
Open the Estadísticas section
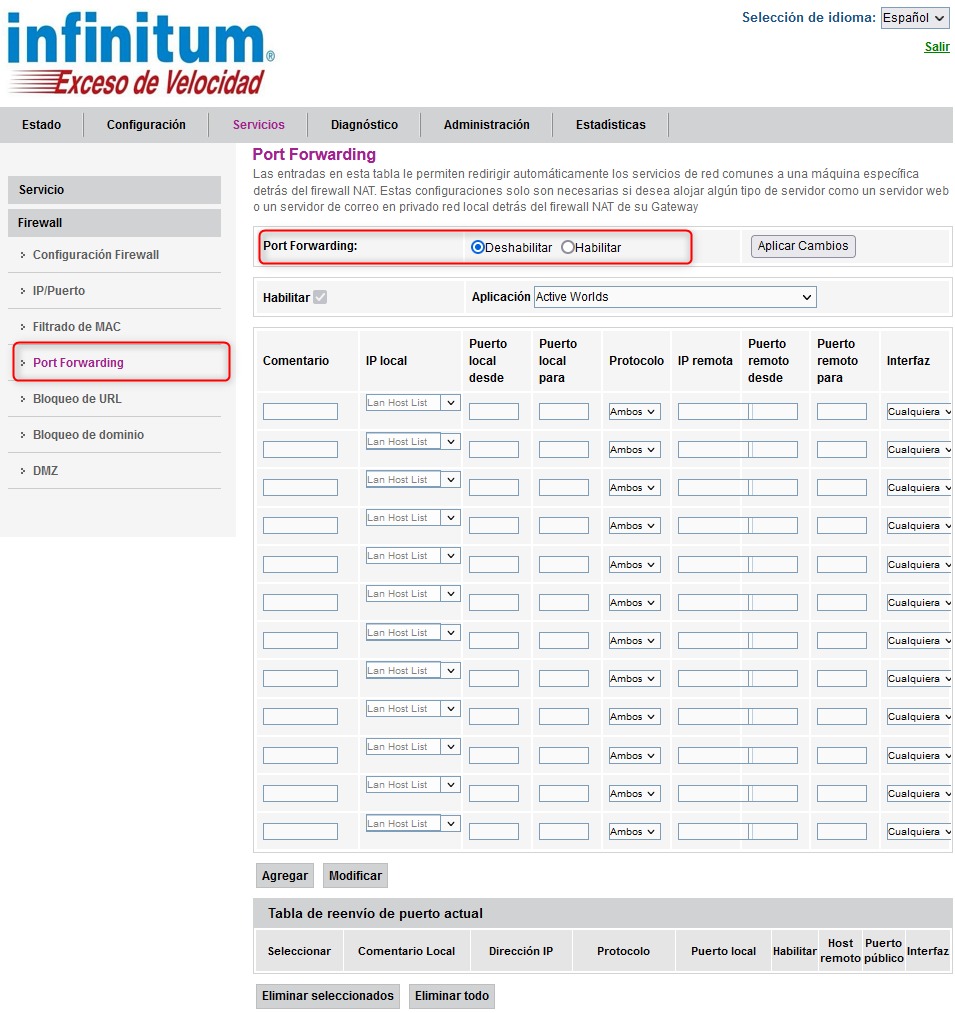(x=610, y=125)
